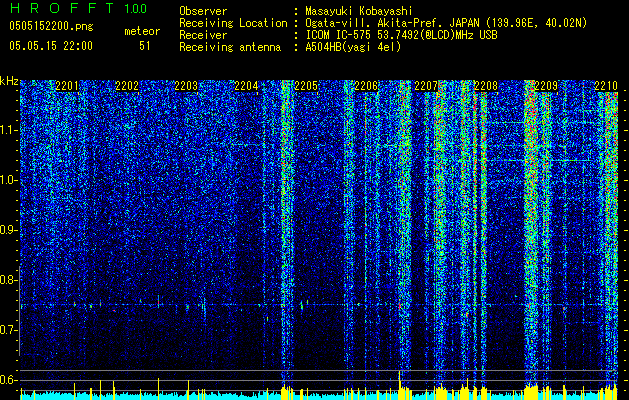Viewport: 629px width, 400px height.
Task: Click the 2206 time marker
Action: (366, 86)
